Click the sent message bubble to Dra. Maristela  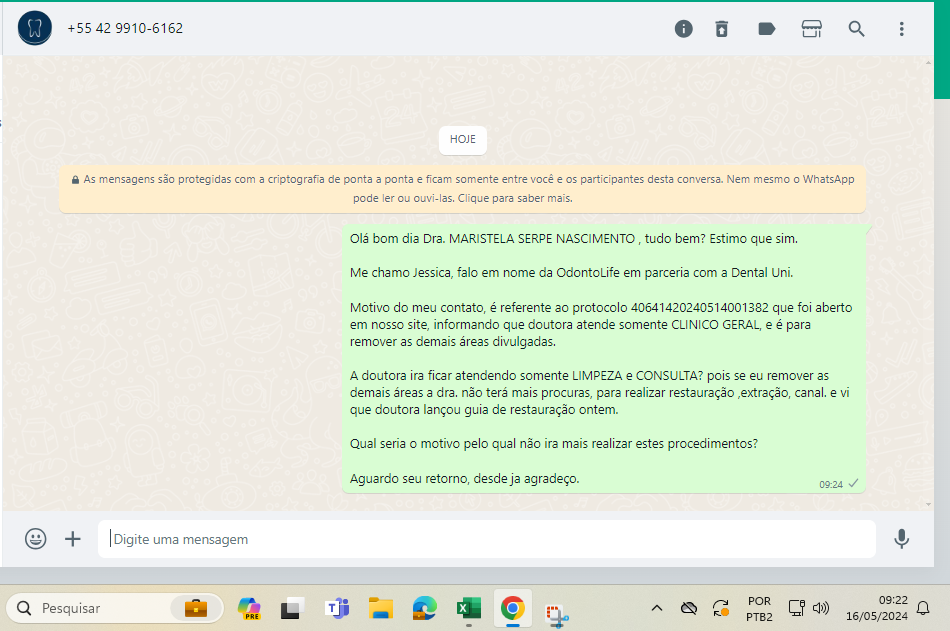[604, 359]
